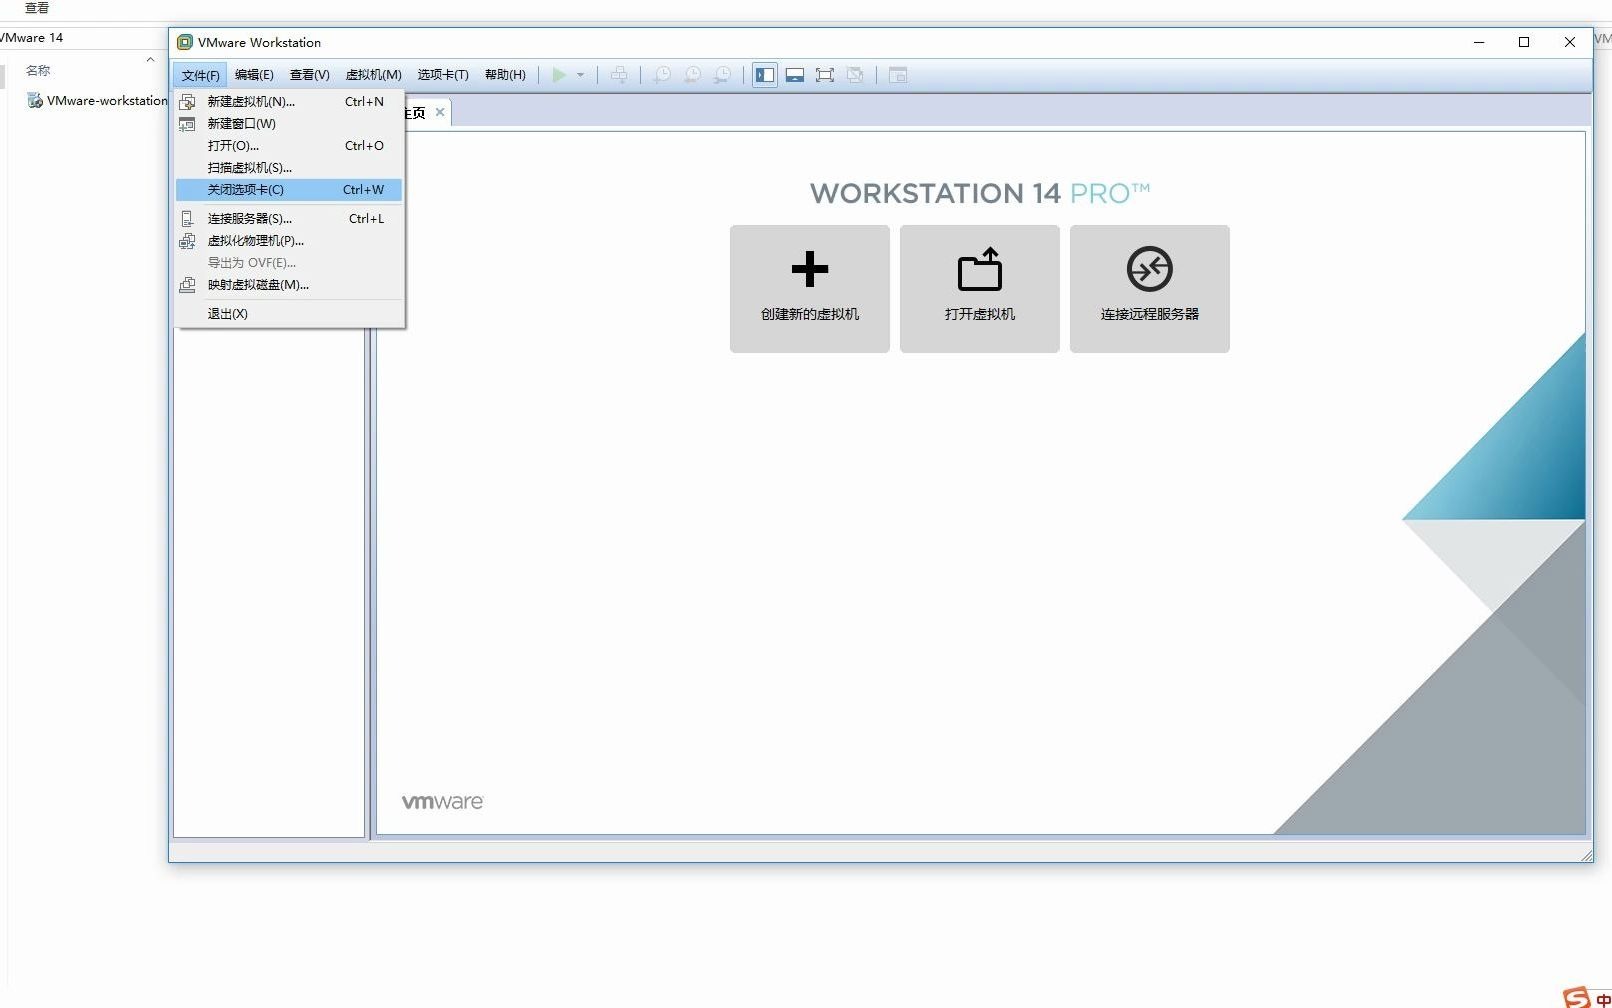Viewport: 1612px width, 1008px height.
Task: Toggle the library sidebar view icon
Action: [x=765, y=75]
